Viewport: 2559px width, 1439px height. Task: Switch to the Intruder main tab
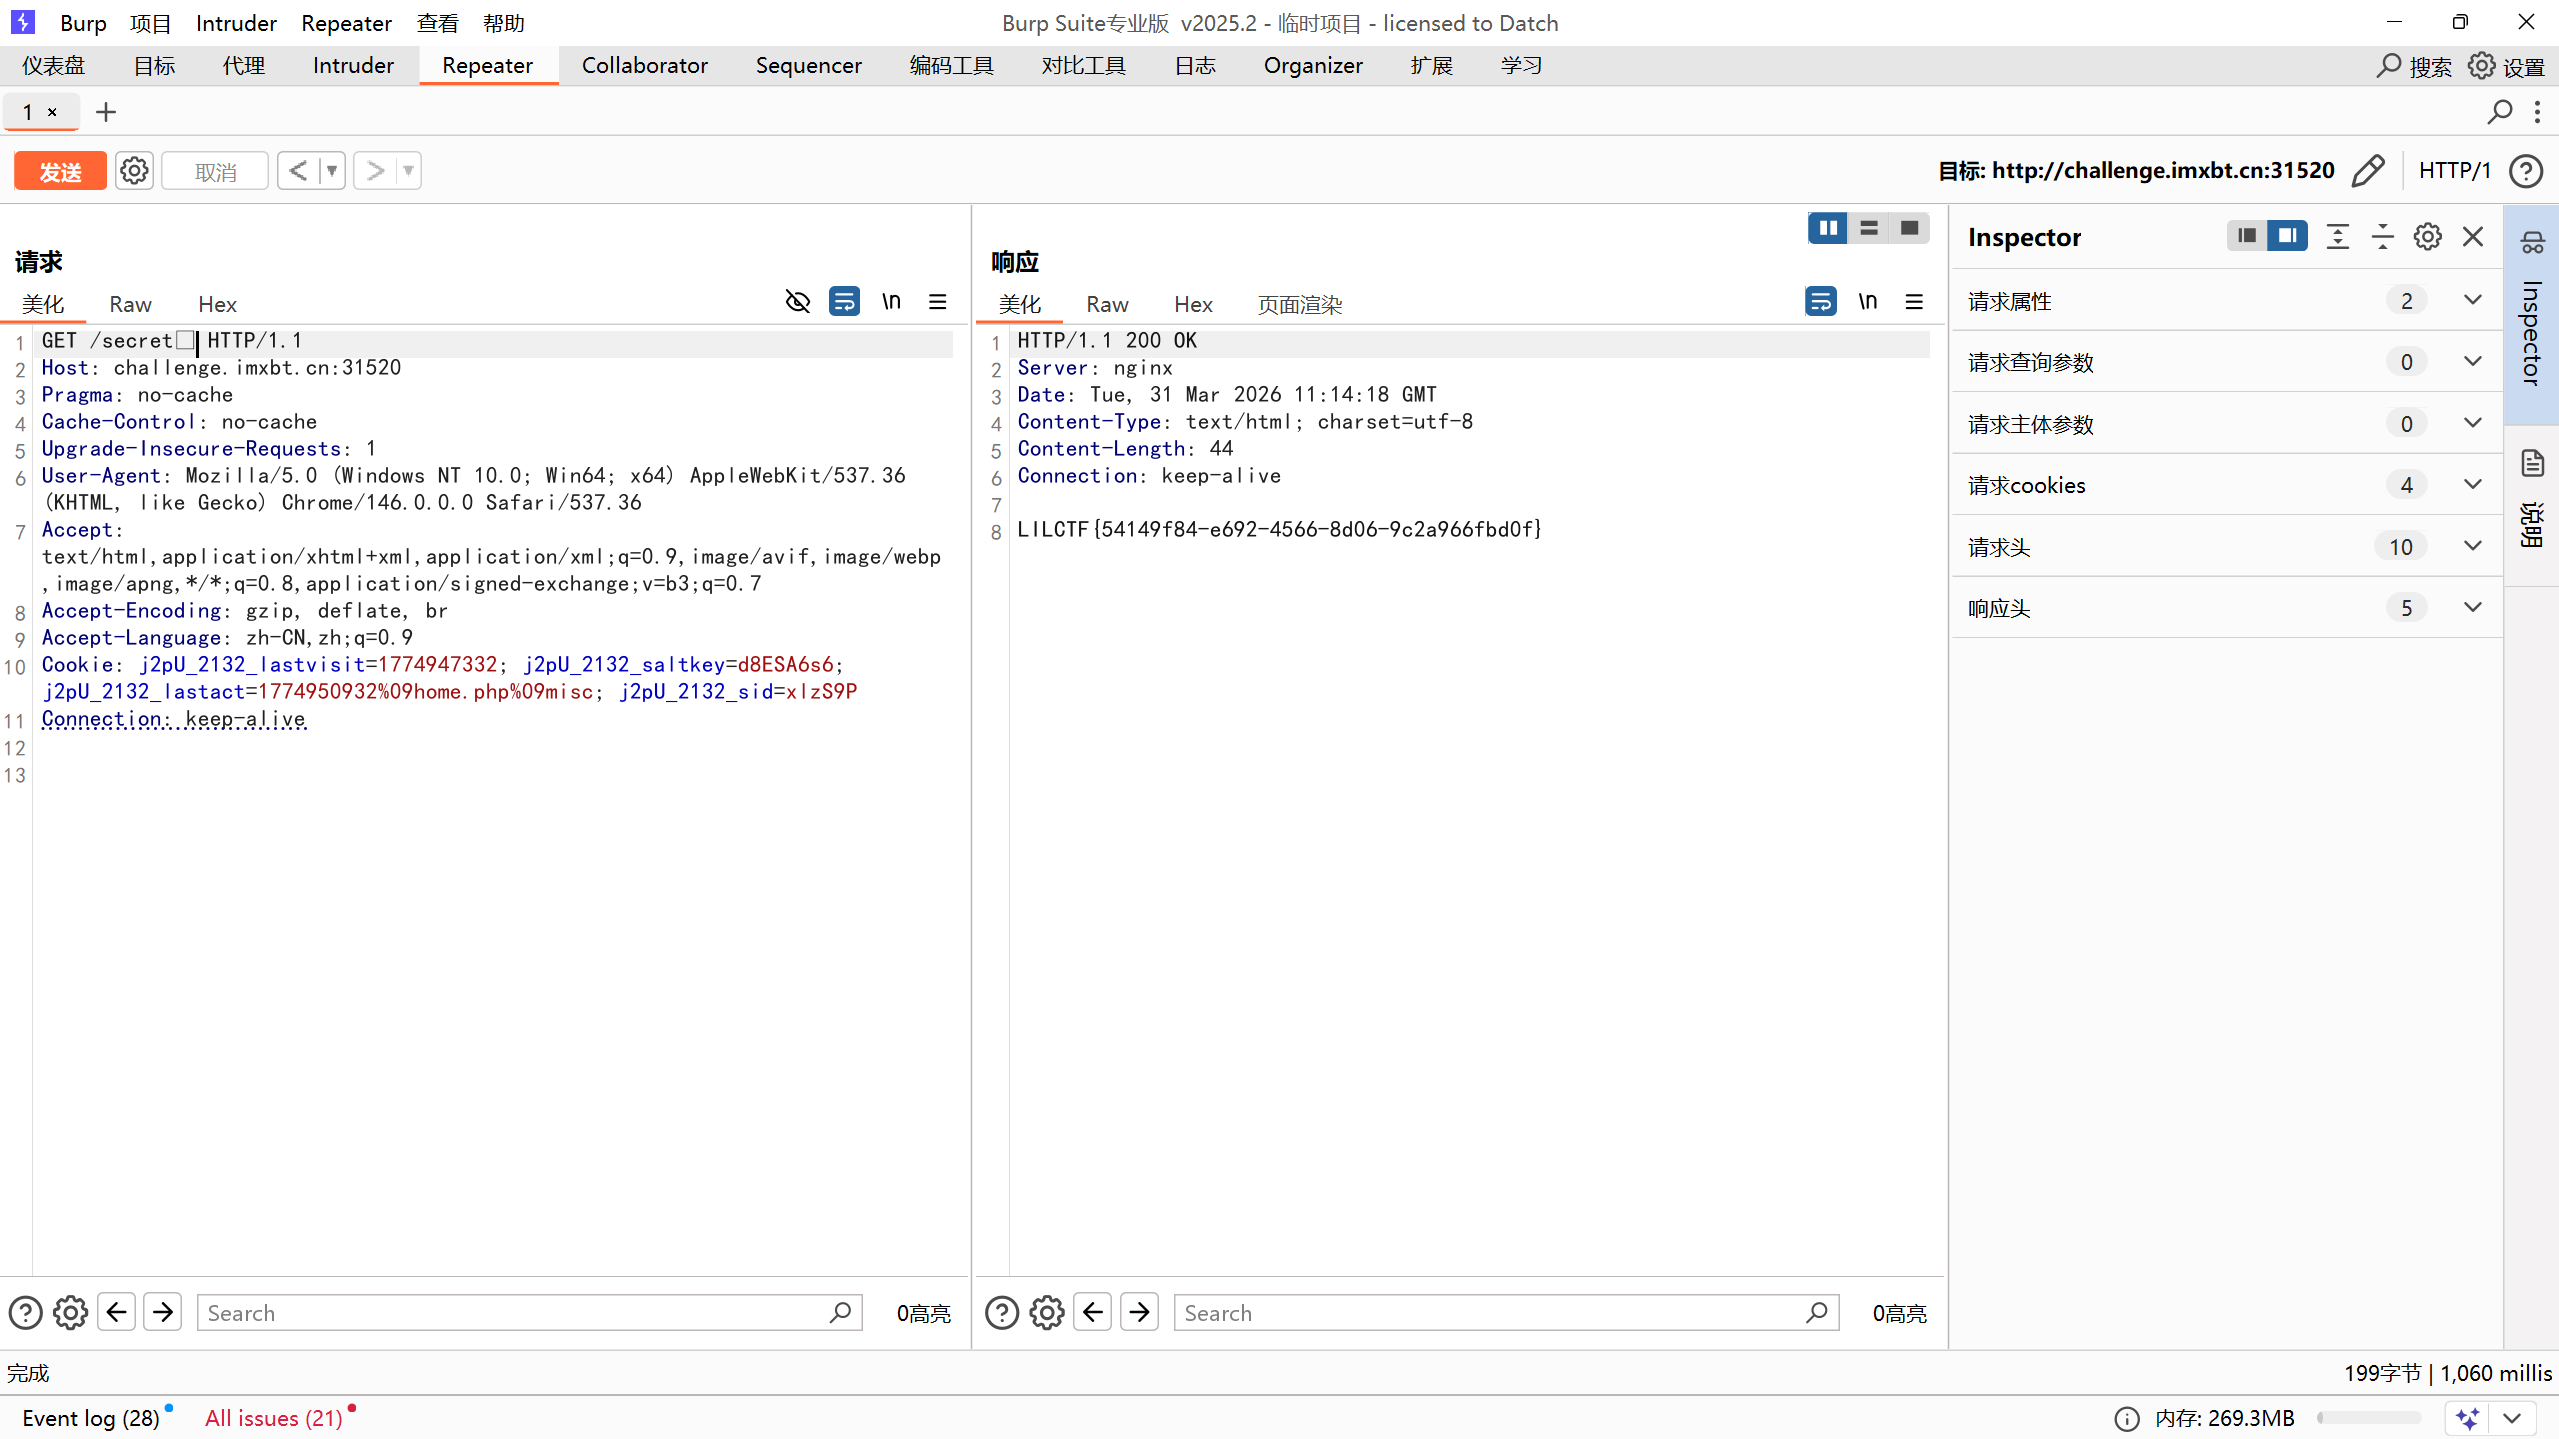pos(352,66)
